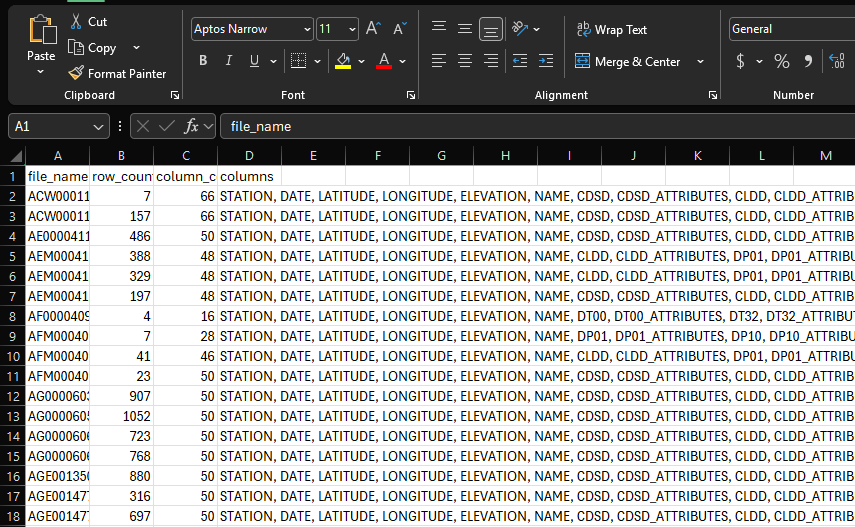855x527 pixels.
Task: Select top vertical align
Action: click(439, 28)
